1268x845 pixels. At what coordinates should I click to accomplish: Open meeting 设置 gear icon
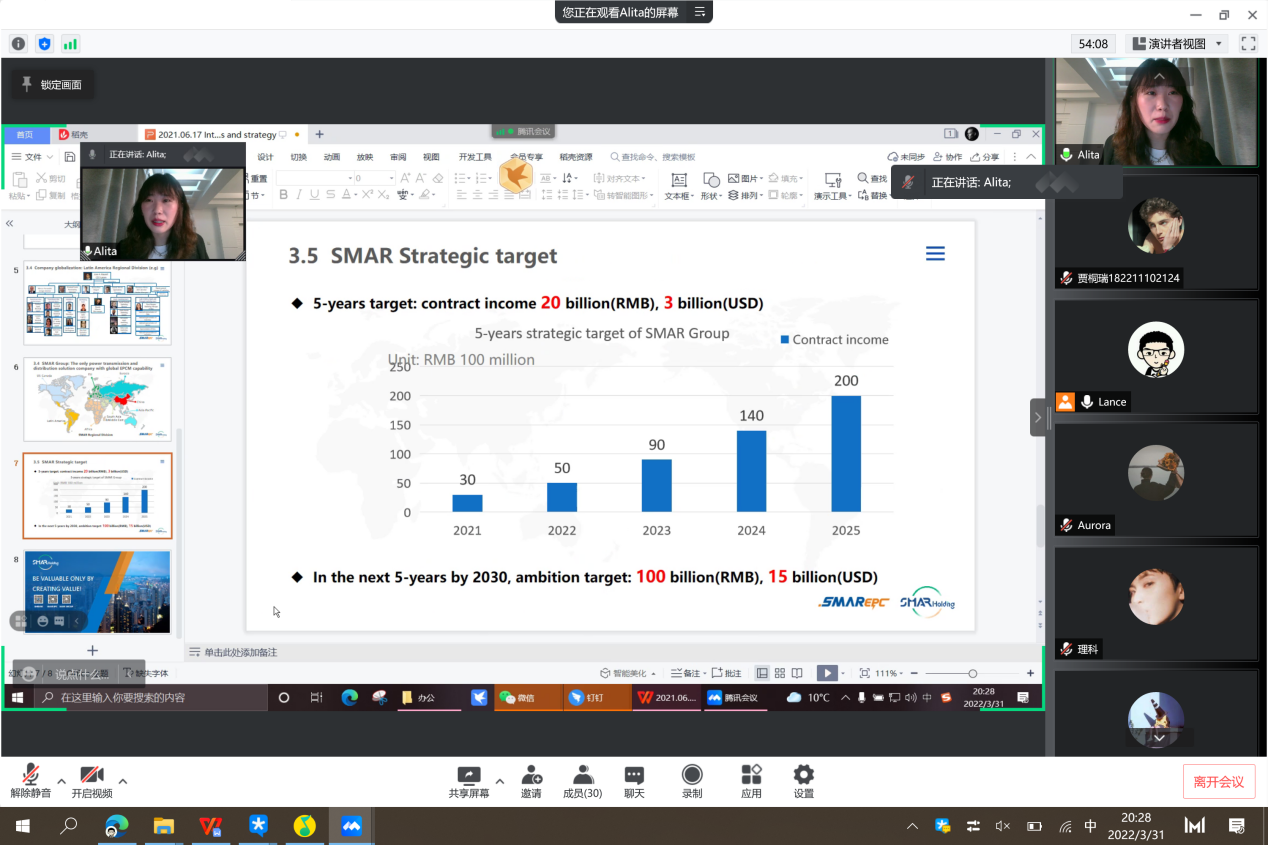[x=803, y=781]
